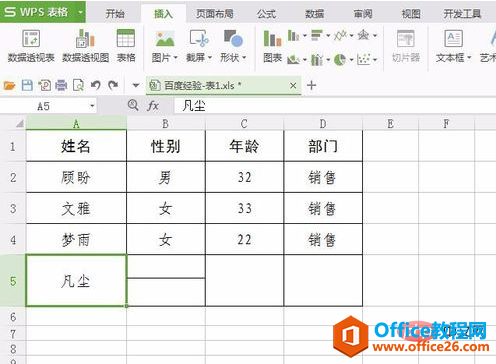Viewport: 496px width, 364px height.
Task: Insert a PivotTable (数据透视表) icon
Action: [31, 39]
